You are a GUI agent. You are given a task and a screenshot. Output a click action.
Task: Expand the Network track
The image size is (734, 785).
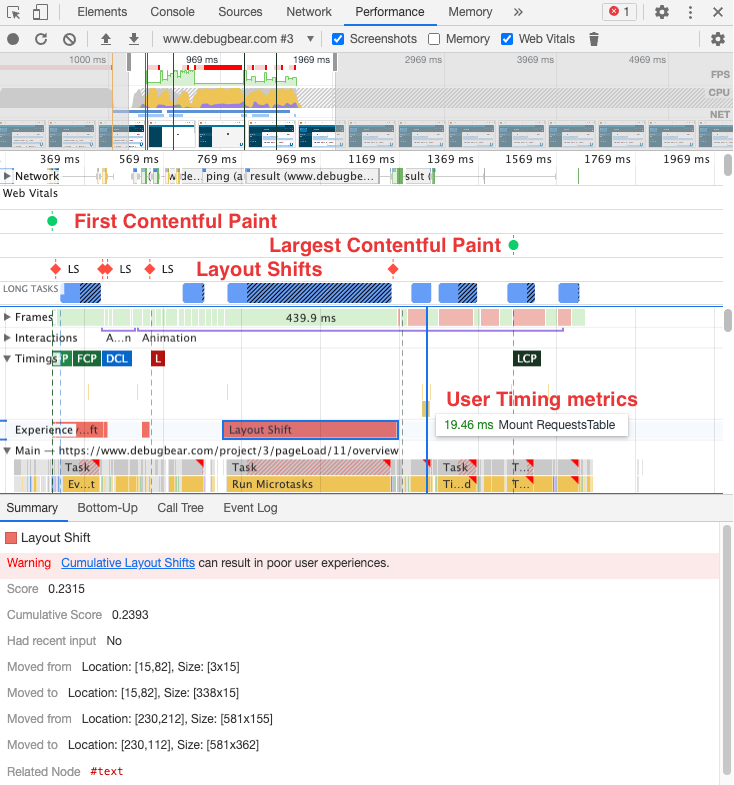[x=7, y=176]
